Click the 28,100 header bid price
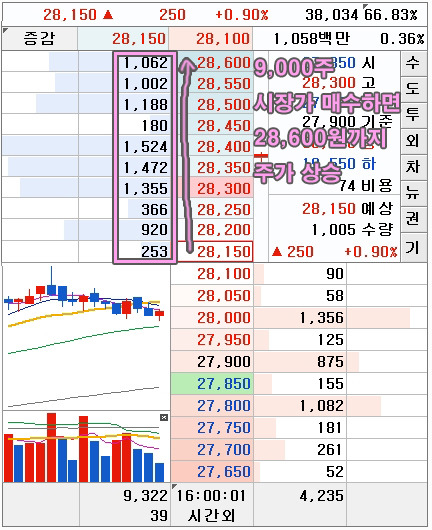 211,39
